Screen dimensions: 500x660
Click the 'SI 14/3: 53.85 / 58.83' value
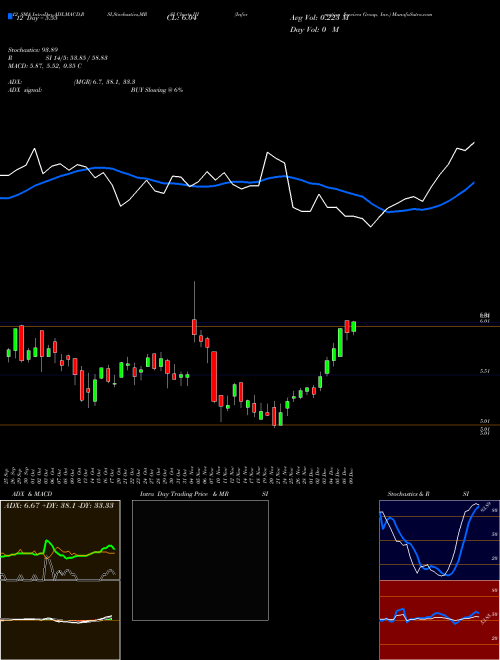pos(76,58)
